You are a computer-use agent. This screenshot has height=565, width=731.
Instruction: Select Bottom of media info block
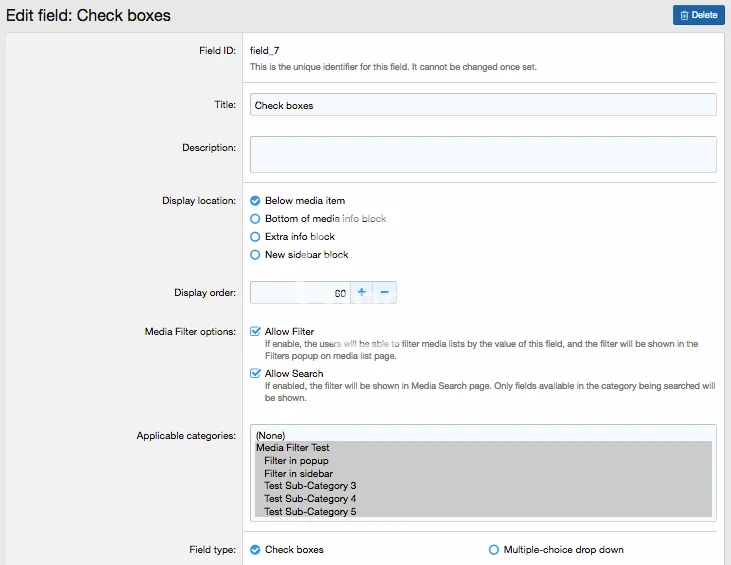tap(255, 219)
